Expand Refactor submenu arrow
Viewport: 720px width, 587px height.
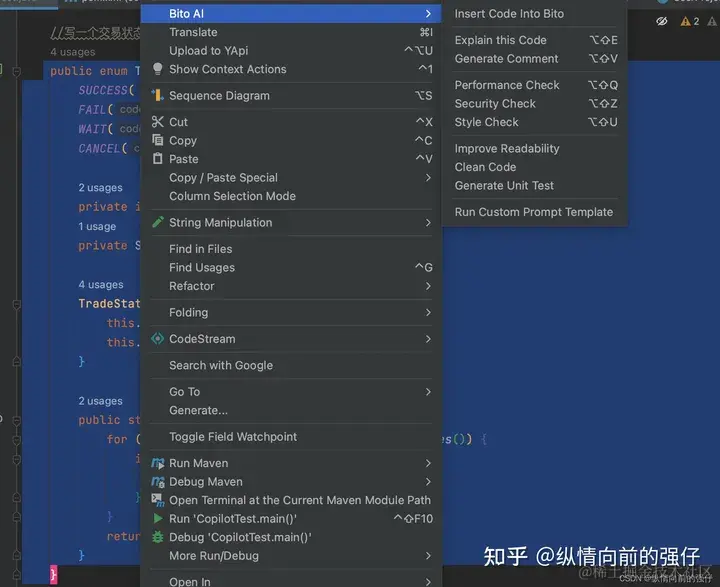[x=428, y=286]
